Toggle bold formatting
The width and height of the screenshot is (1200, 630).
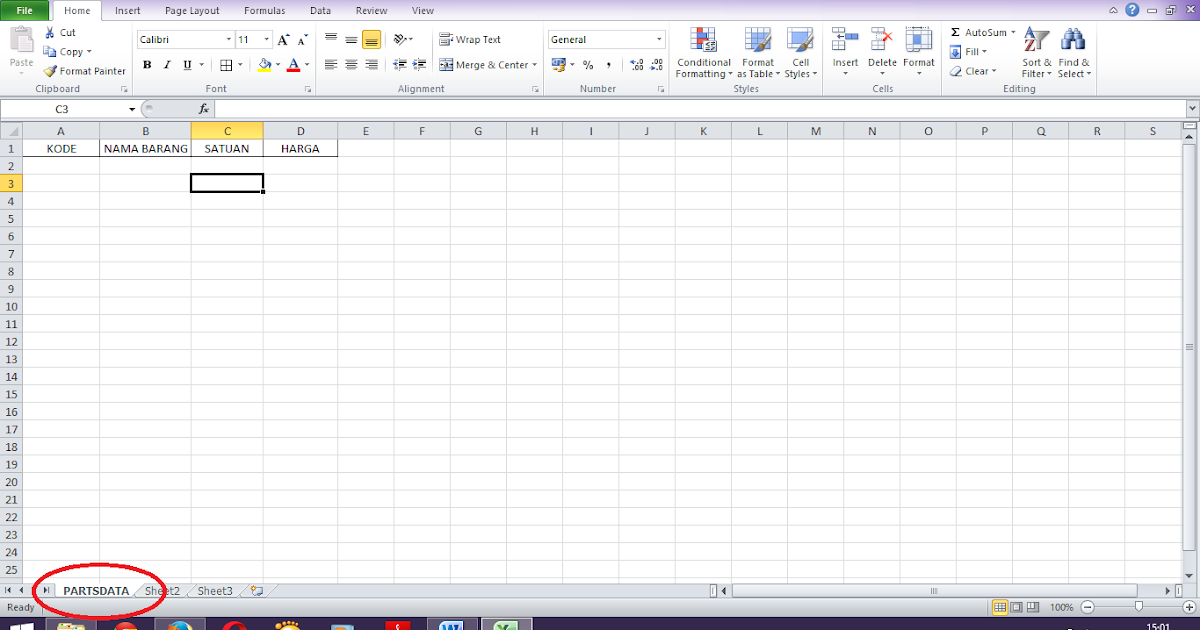(x=147, y=64)
